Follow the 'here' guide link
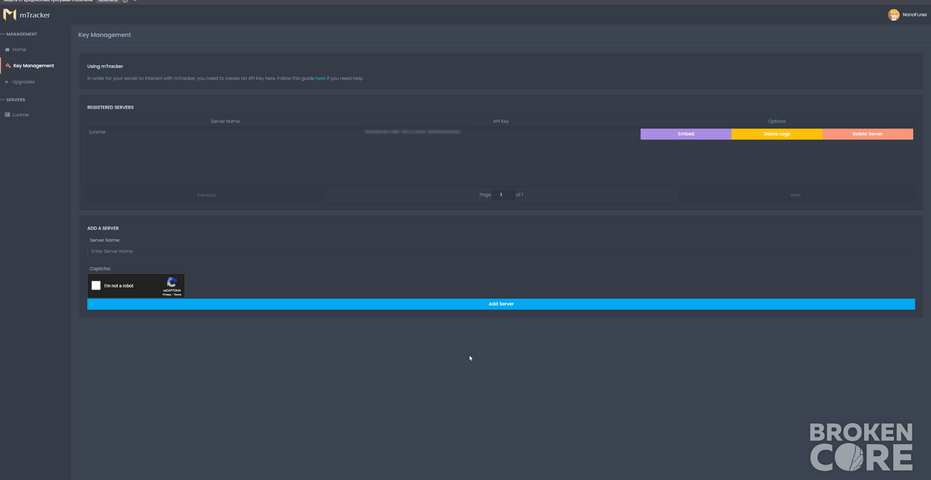931x480 pixels. [320, 78]
